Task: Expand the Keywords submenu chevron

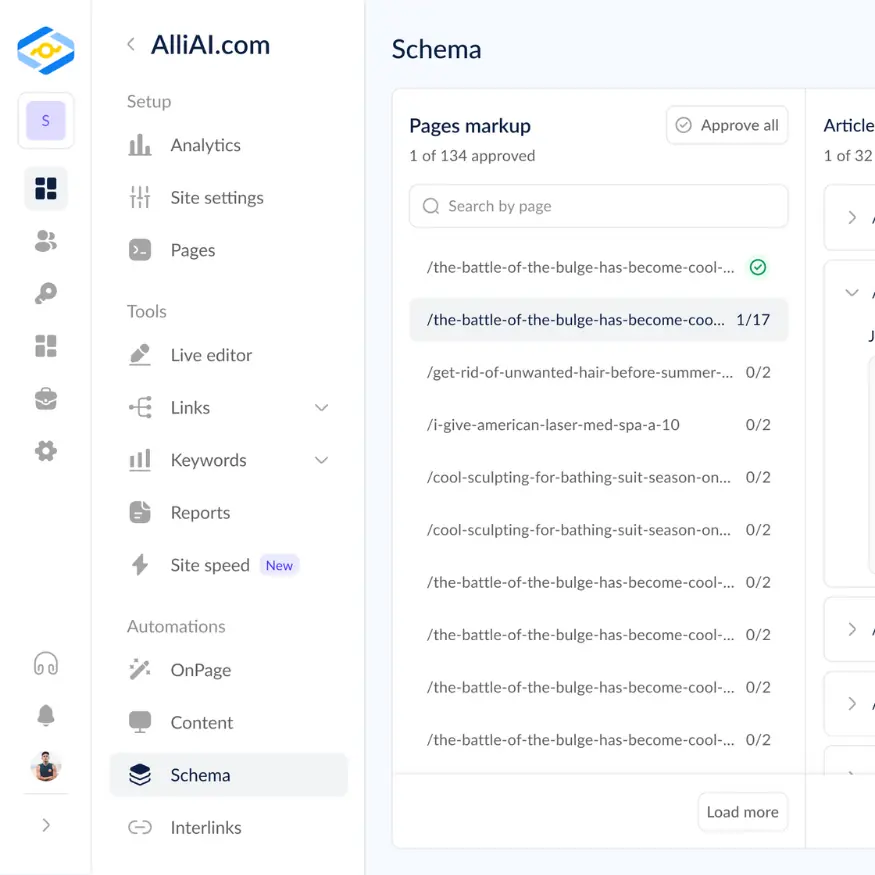Action: coord(321,460)
